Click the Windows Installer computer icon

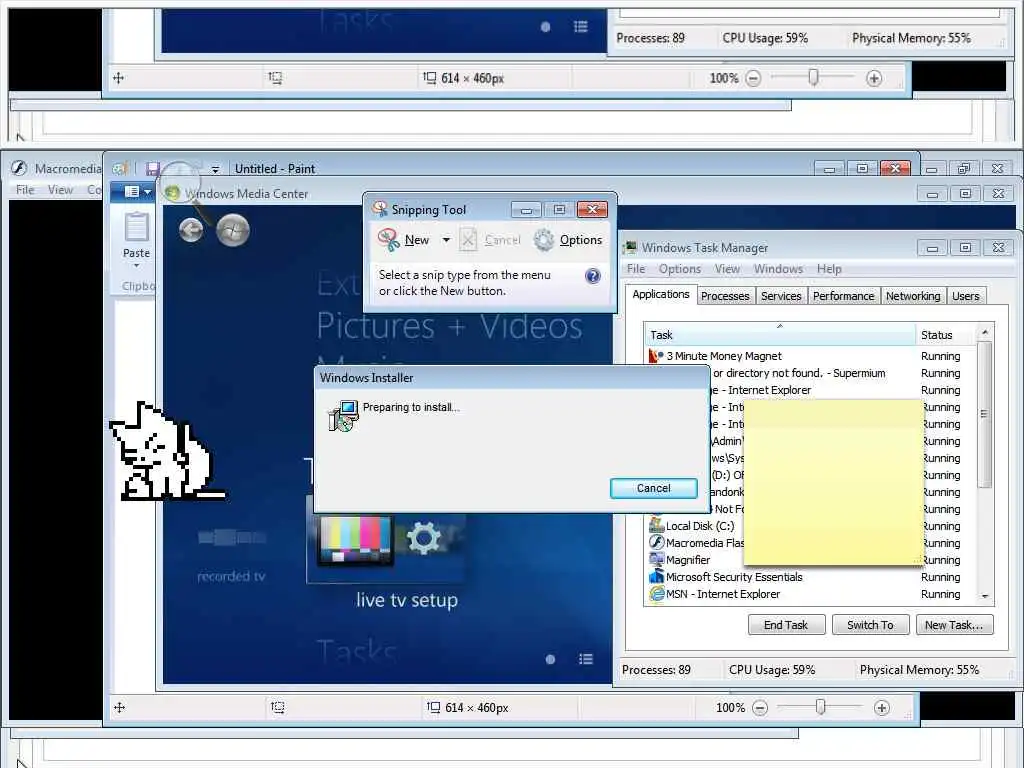point(343,416)
